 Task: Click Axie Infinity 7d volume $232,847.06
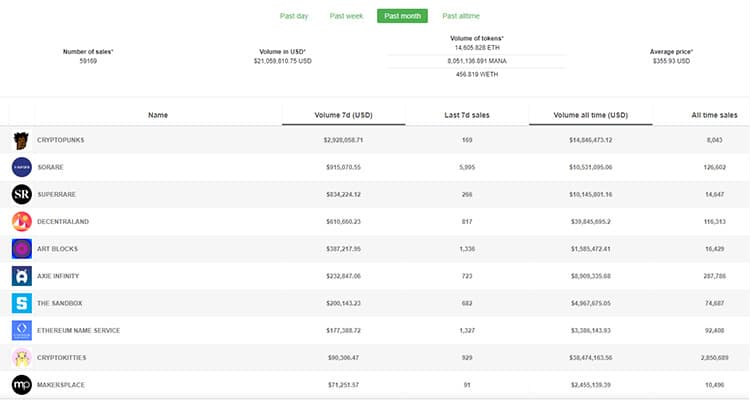343,276
